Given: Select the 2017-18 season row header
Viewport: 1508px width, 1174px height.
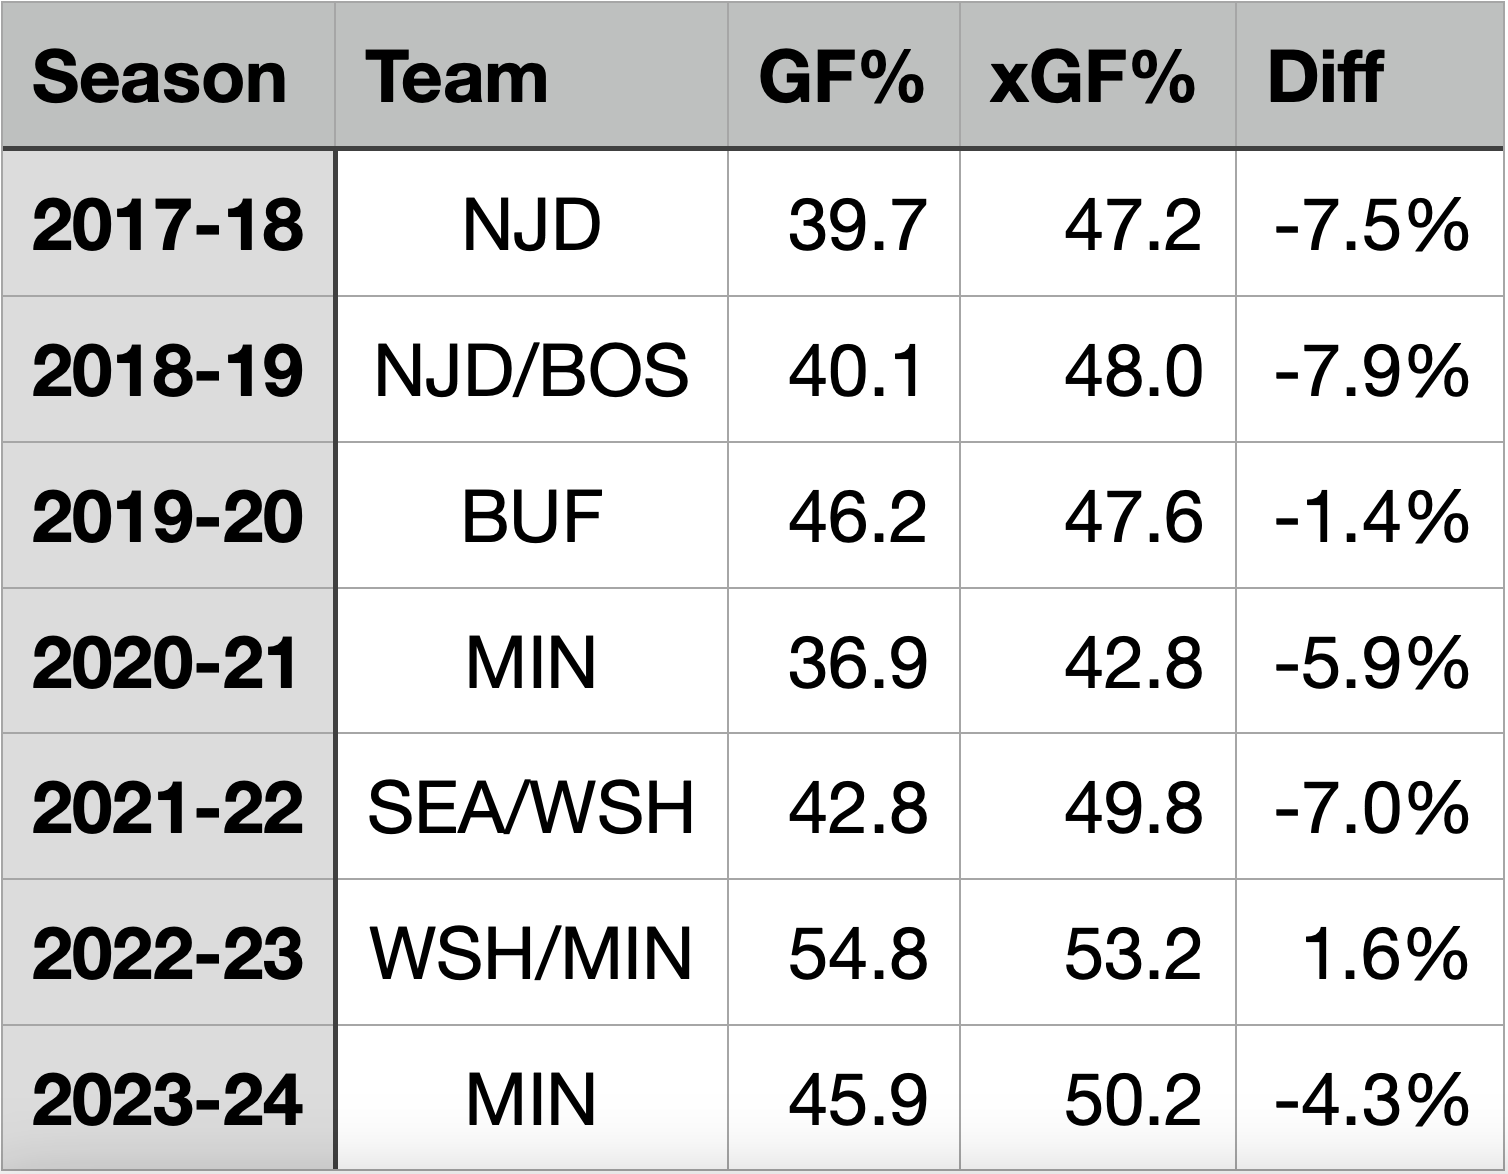Looking at the screenshot, I should pyautogui.click(x=167, y=224).
